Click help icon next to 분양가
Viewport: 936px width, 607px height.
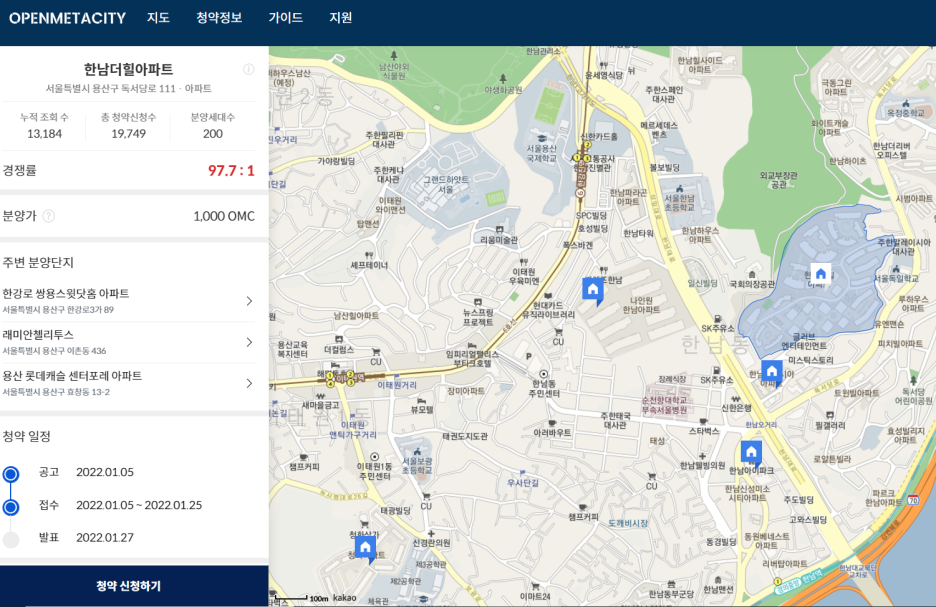point(49,216)
